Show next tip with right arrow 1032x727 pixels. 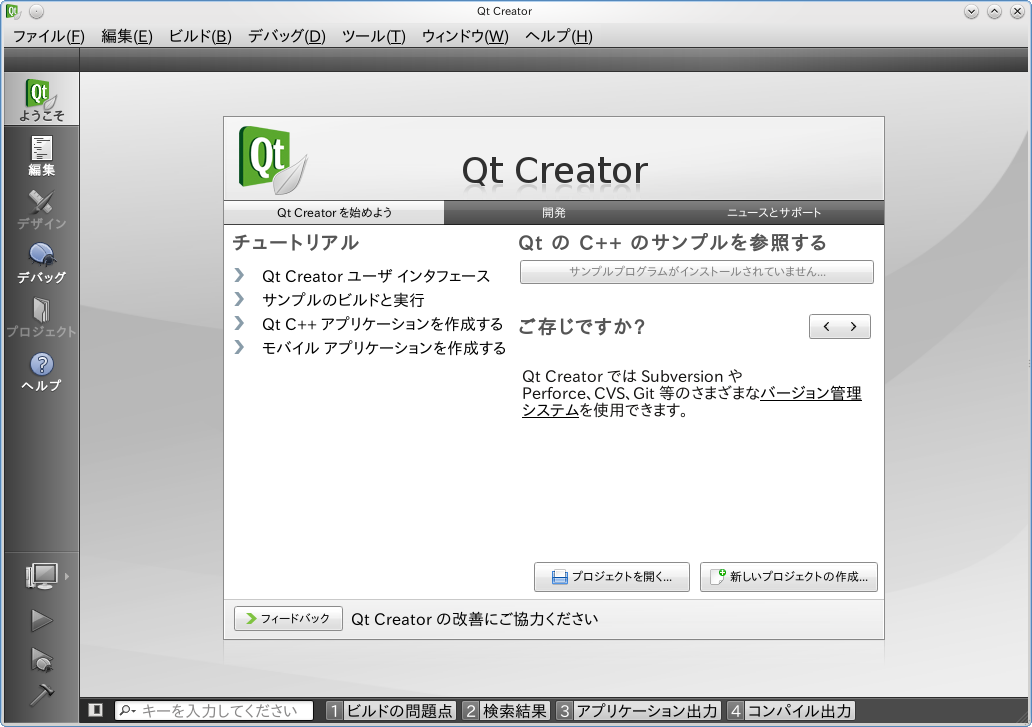point(854,327)
